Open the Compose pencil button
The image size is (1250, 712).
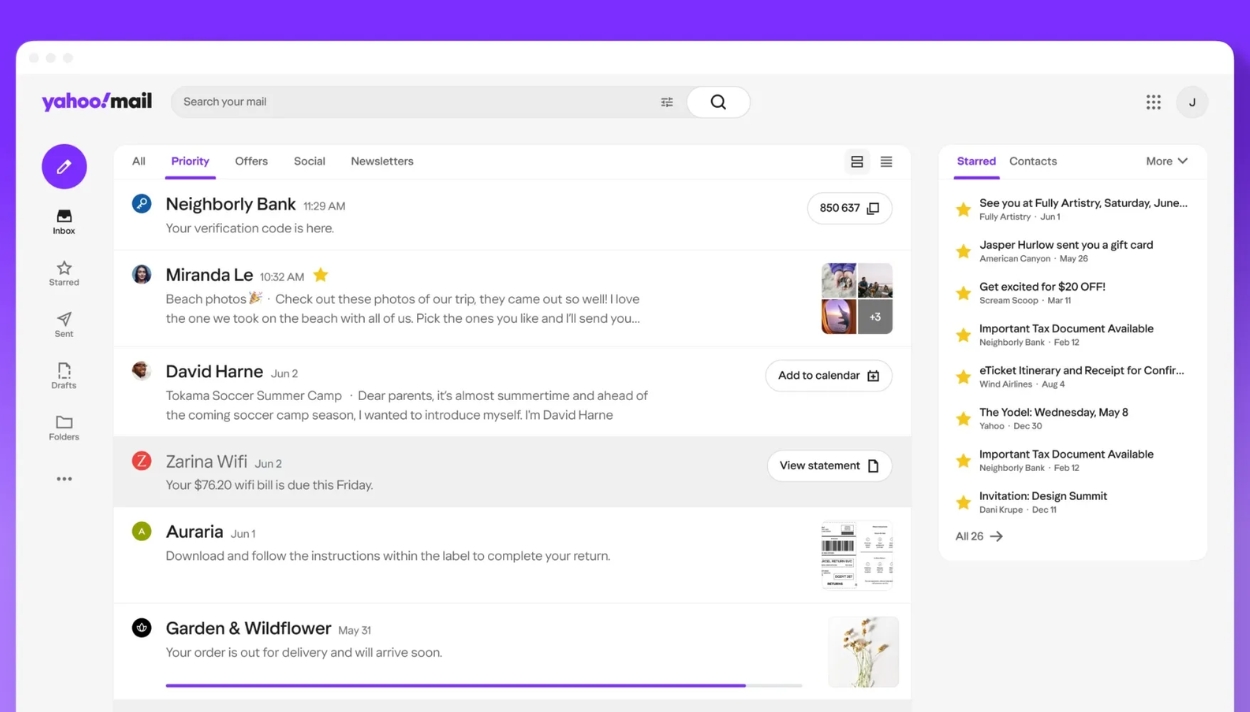point(63,166)
